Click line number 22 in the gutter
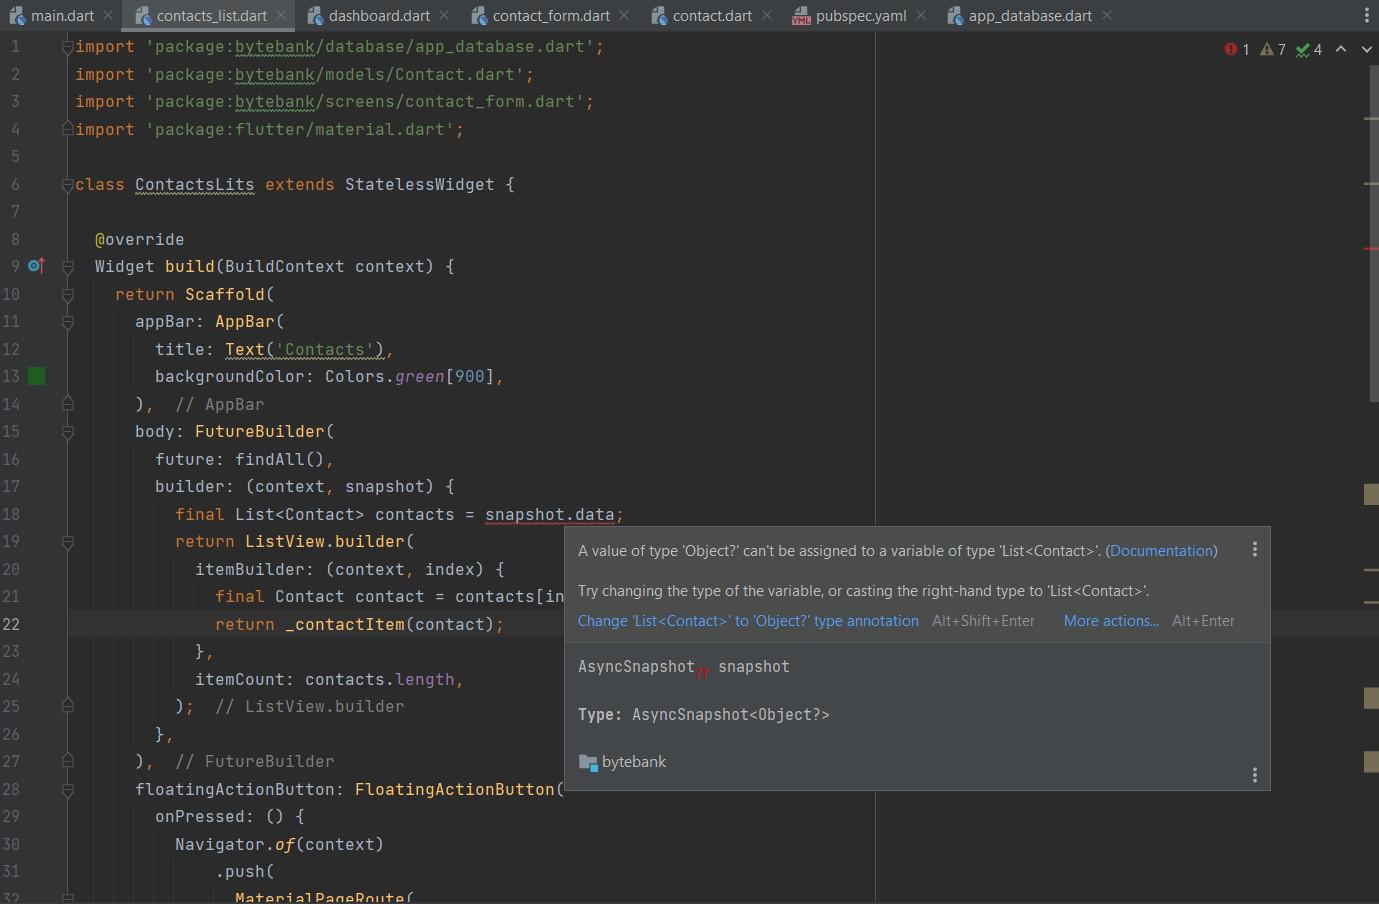This screenshot has width=1379, height=904. click(x=11, y=624)
